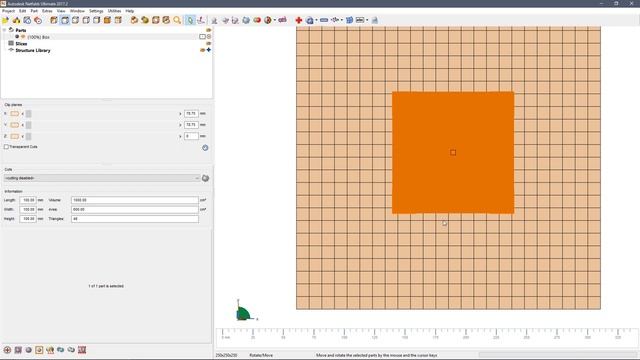
Task: Click the Z clip plane slider handle
Action: (29, 136)
